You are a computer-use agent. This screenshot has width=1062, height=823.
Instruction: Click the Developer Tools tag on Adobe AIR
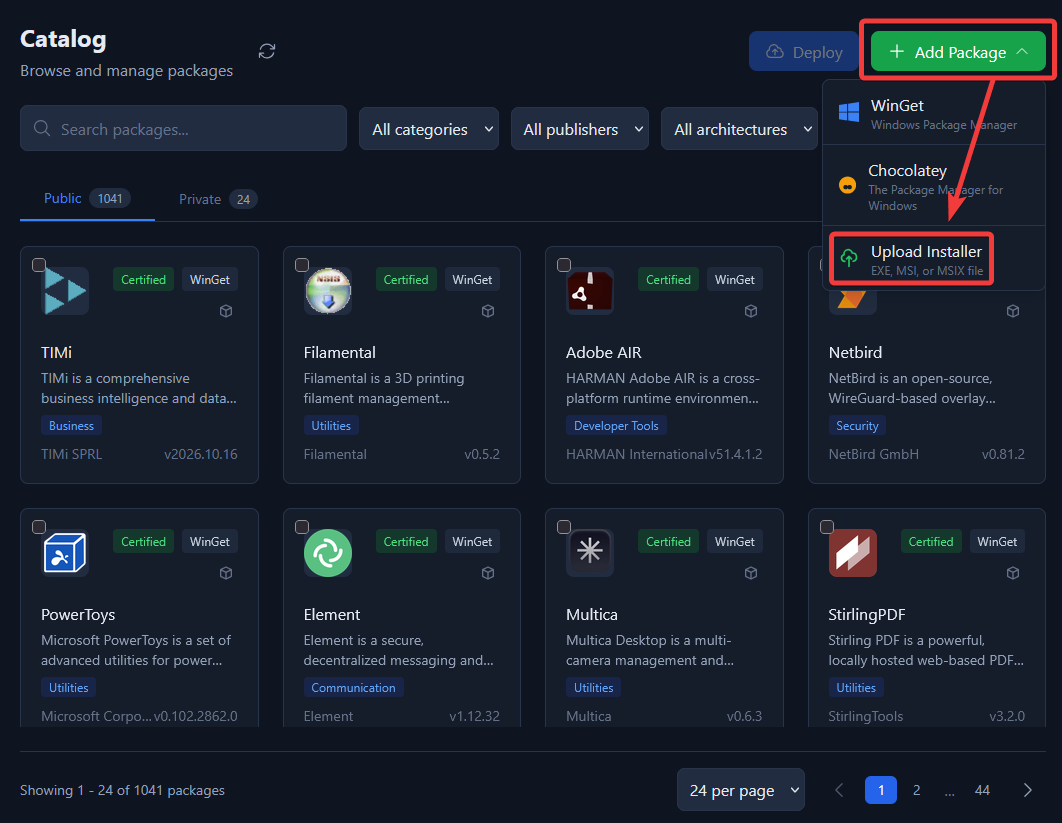pyautogui.click(x=616, y=425)
